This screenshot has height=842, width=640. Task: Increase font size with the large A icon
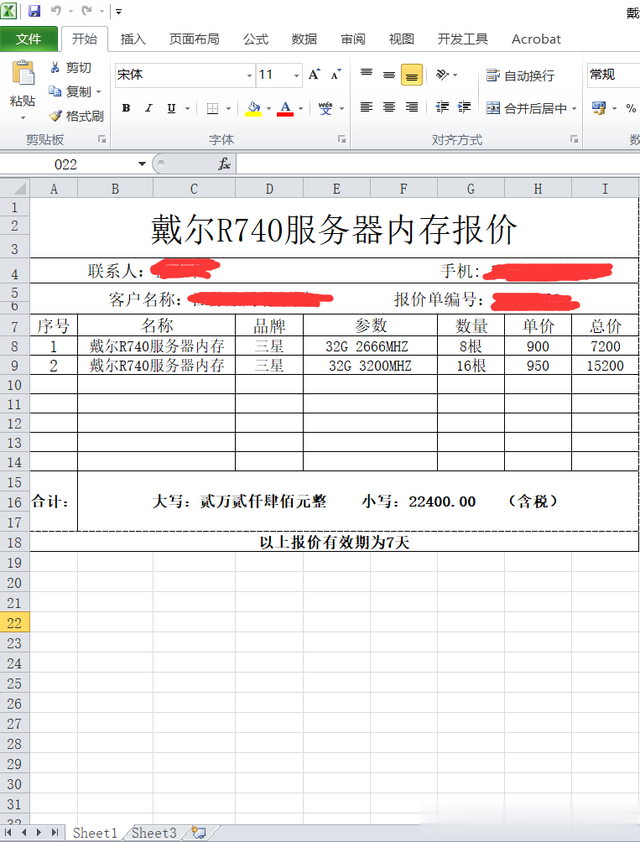point(314,75)
